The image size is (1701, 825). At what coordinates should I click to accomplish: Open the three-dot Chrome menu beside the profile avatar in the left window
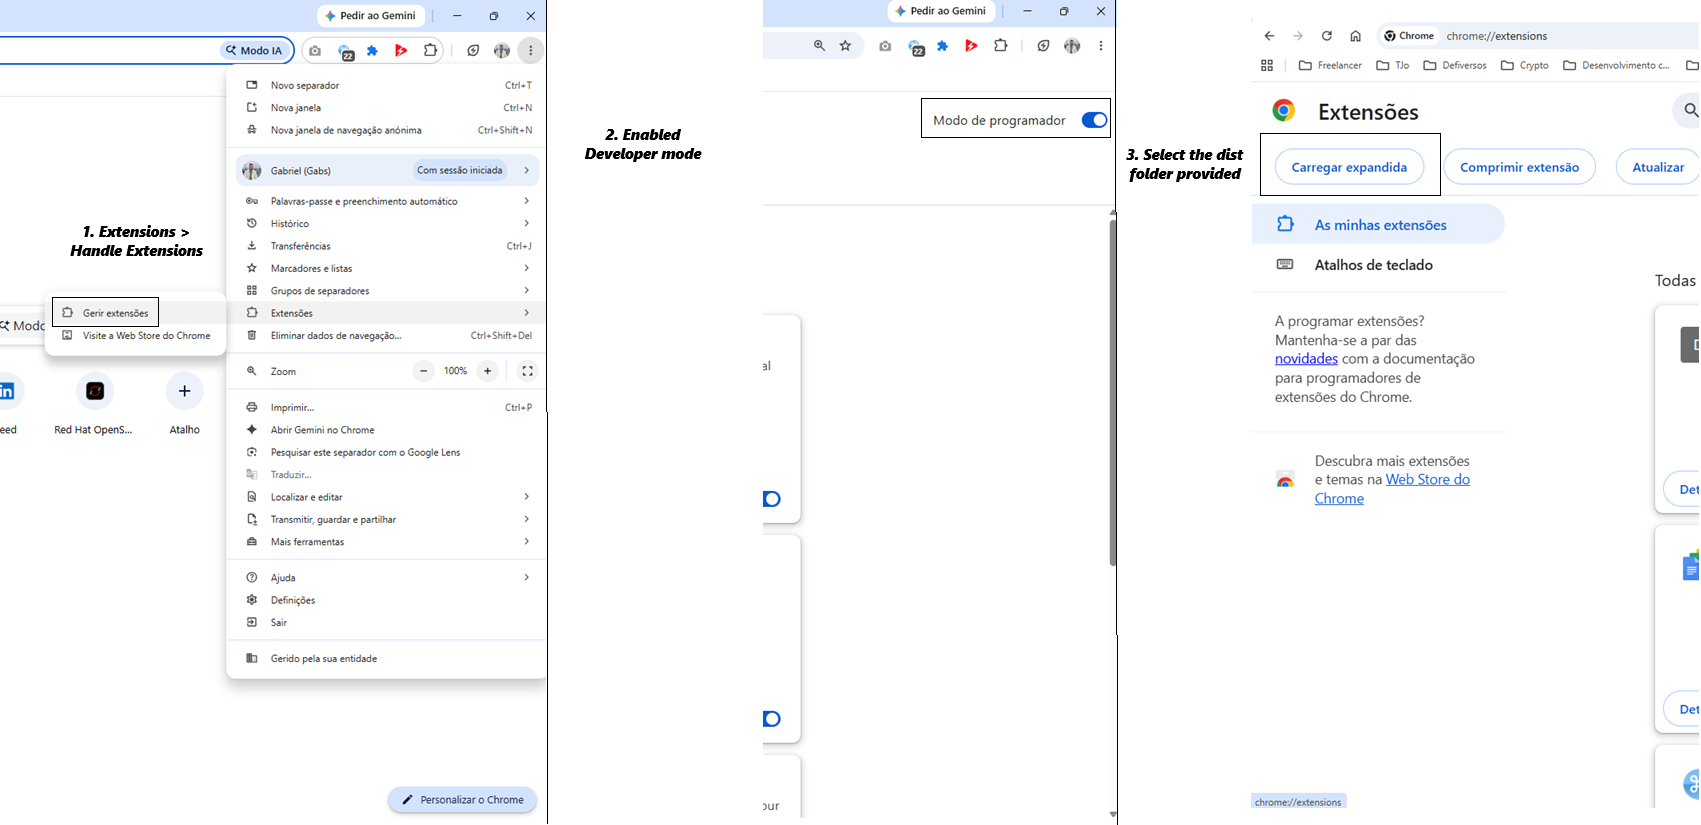click(531, 50)
